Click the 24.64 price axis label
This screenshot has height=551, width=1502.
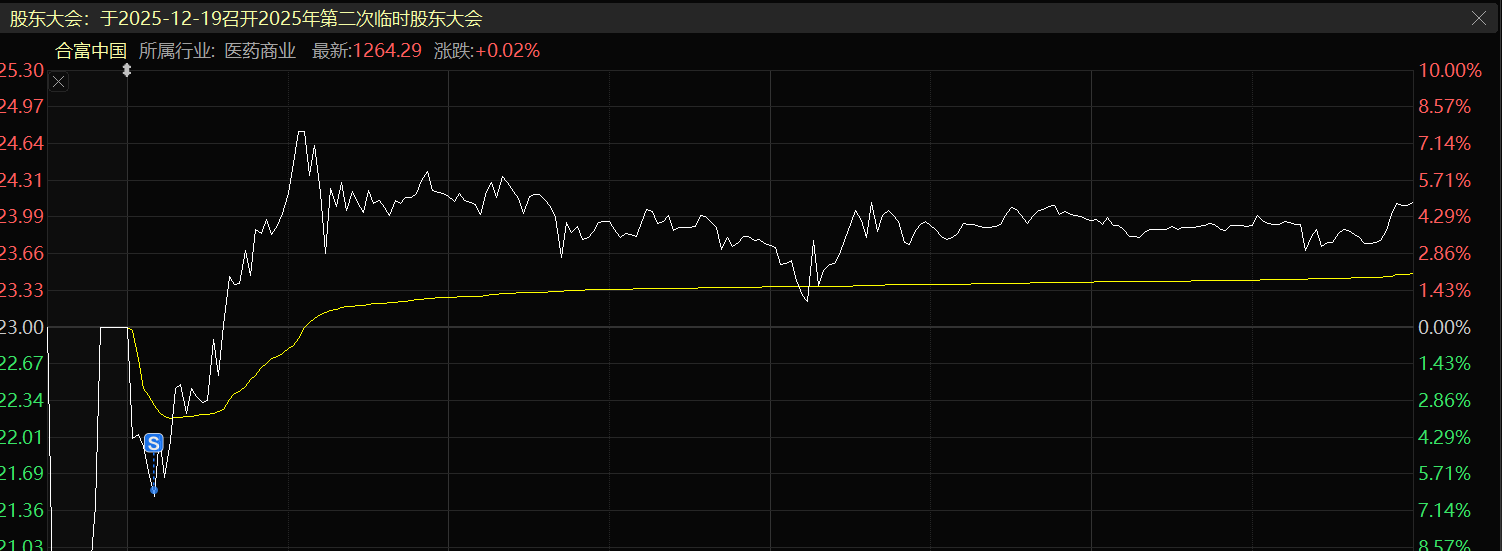22,143
